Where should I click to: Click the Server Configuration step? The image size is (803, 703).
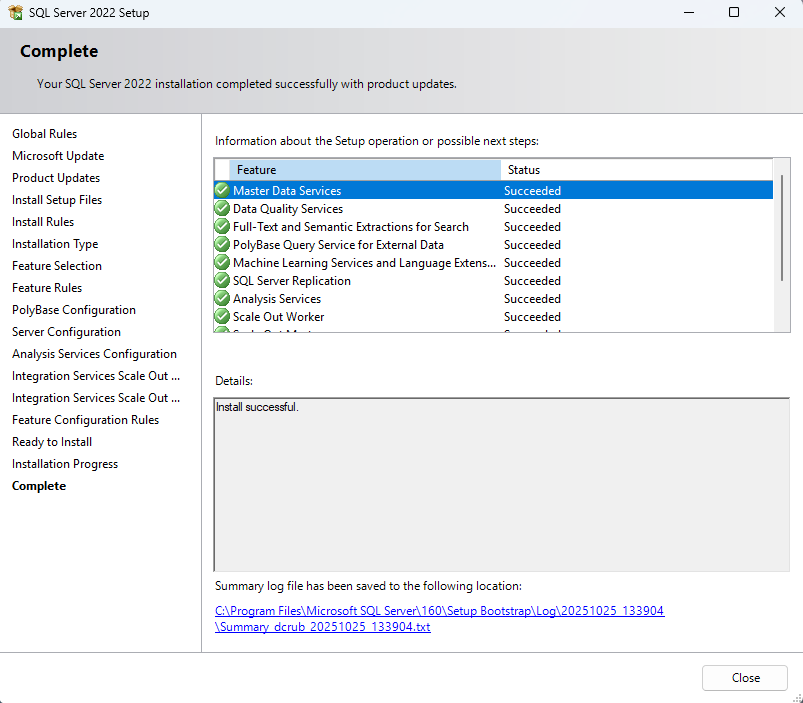pos(67,332)
